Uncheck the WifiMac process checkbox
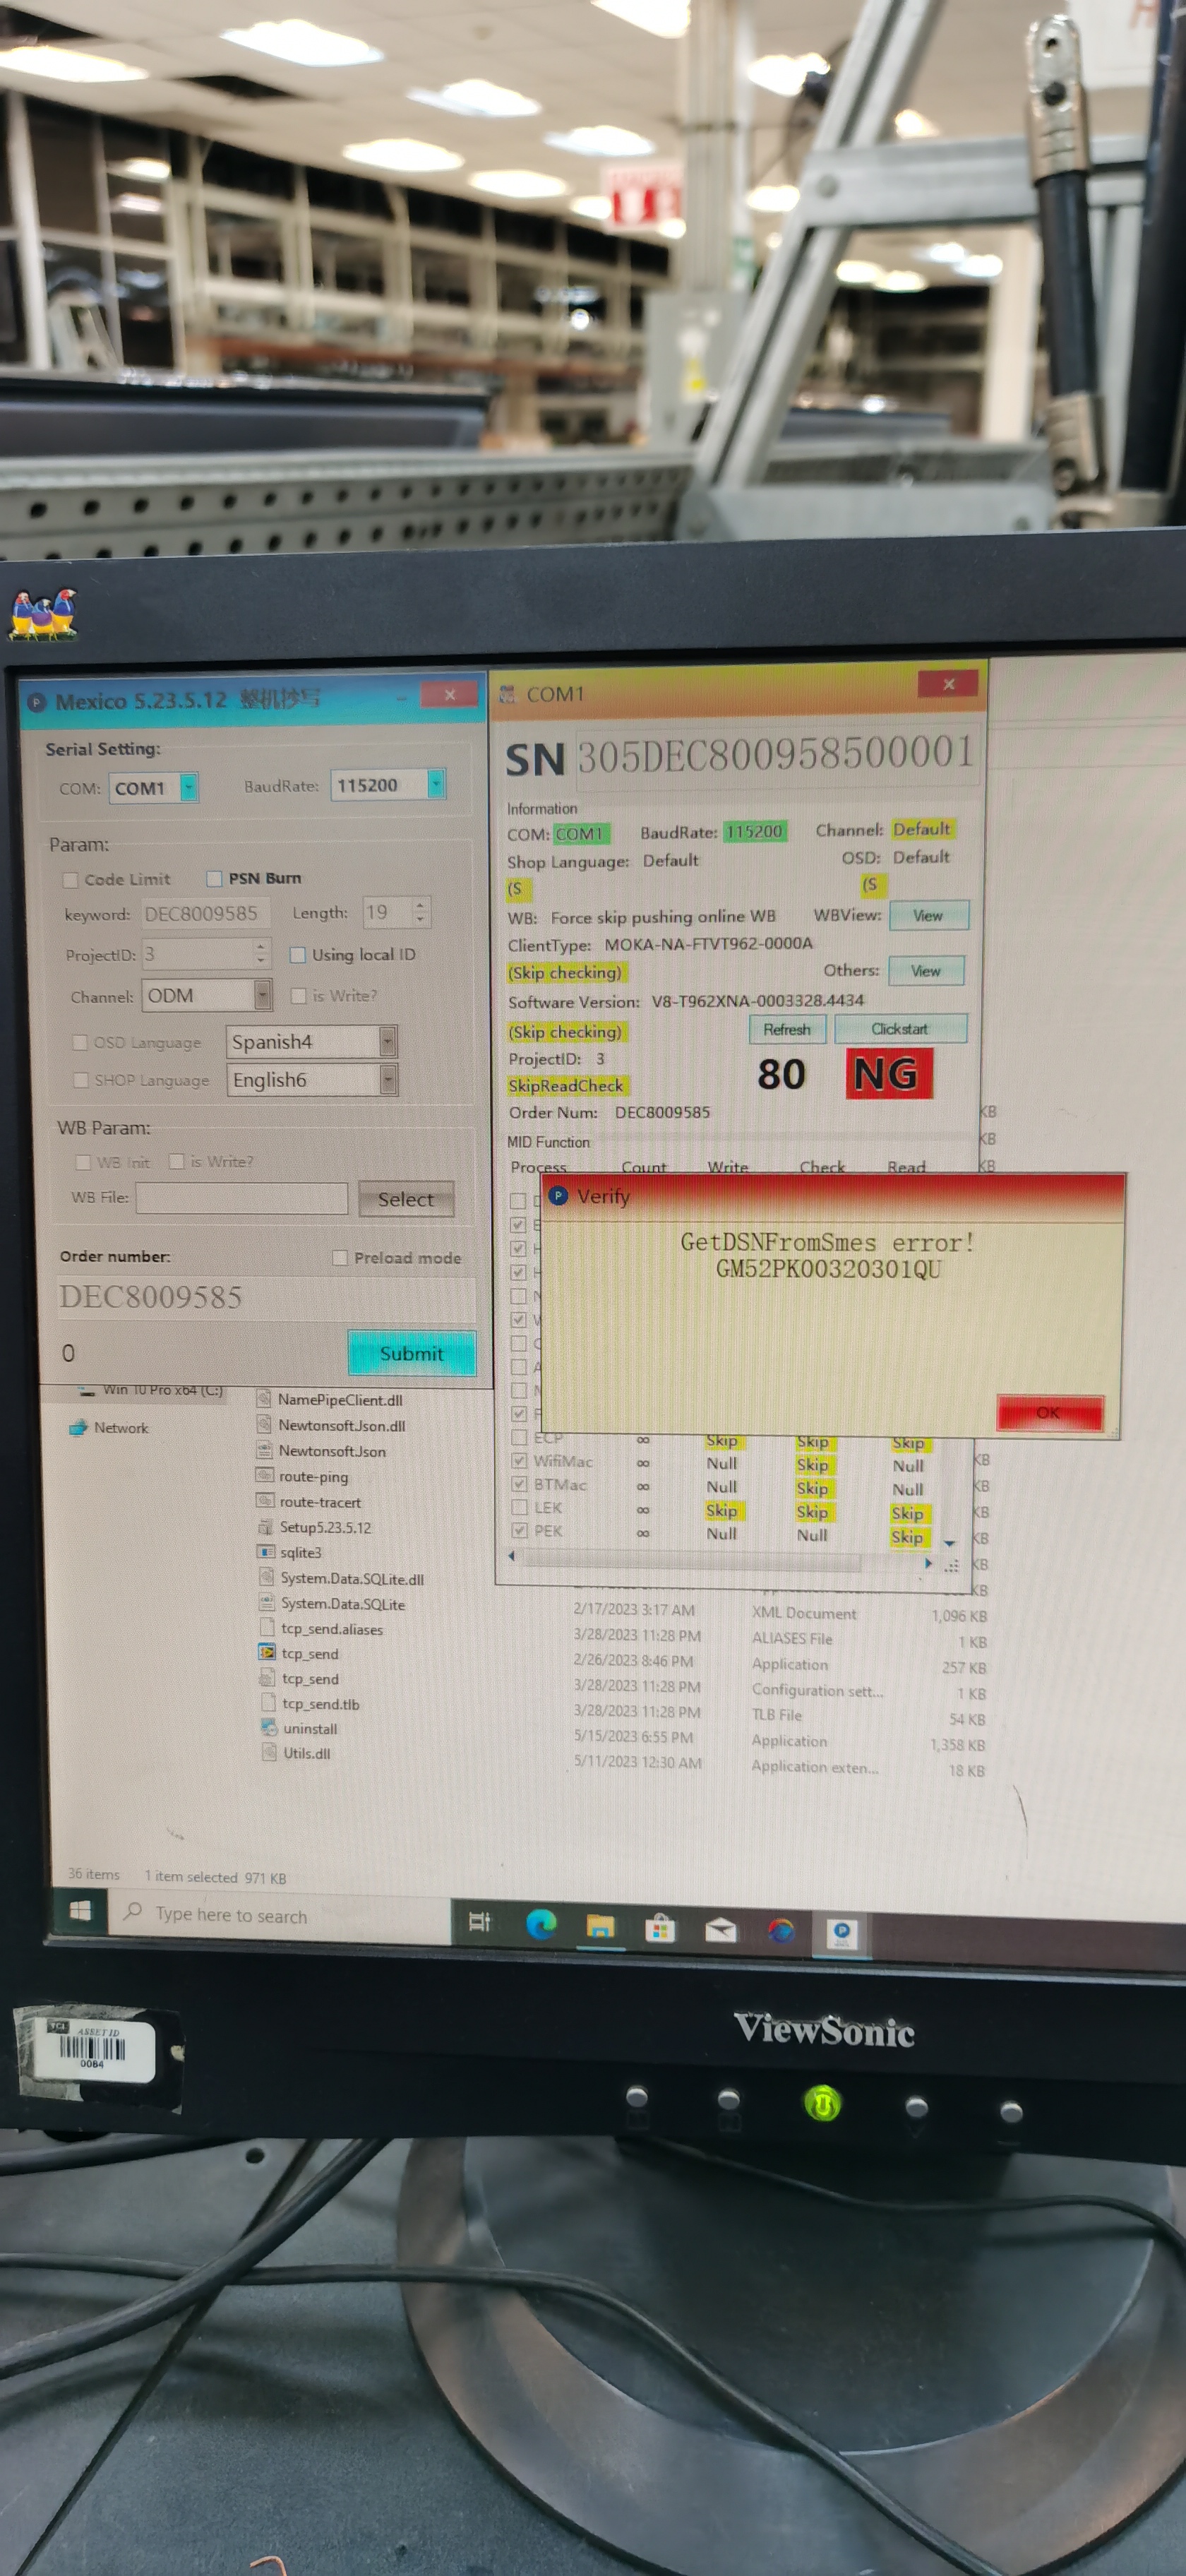 click(519, 1460)
